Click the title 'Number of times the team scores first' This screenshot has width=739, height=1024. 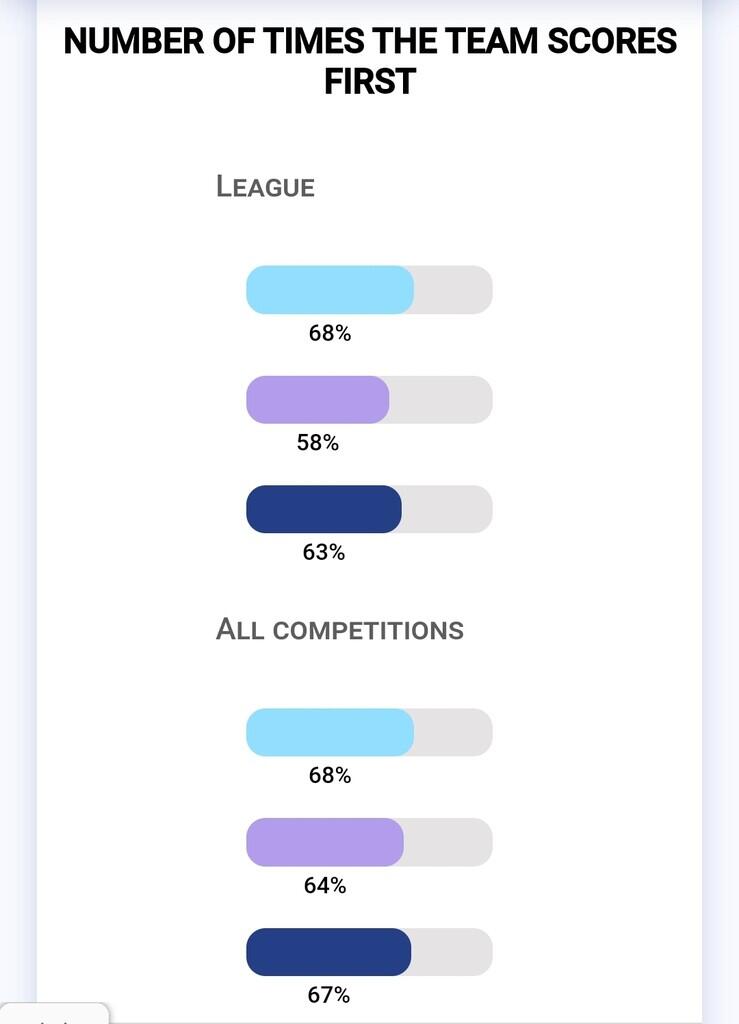370,60
